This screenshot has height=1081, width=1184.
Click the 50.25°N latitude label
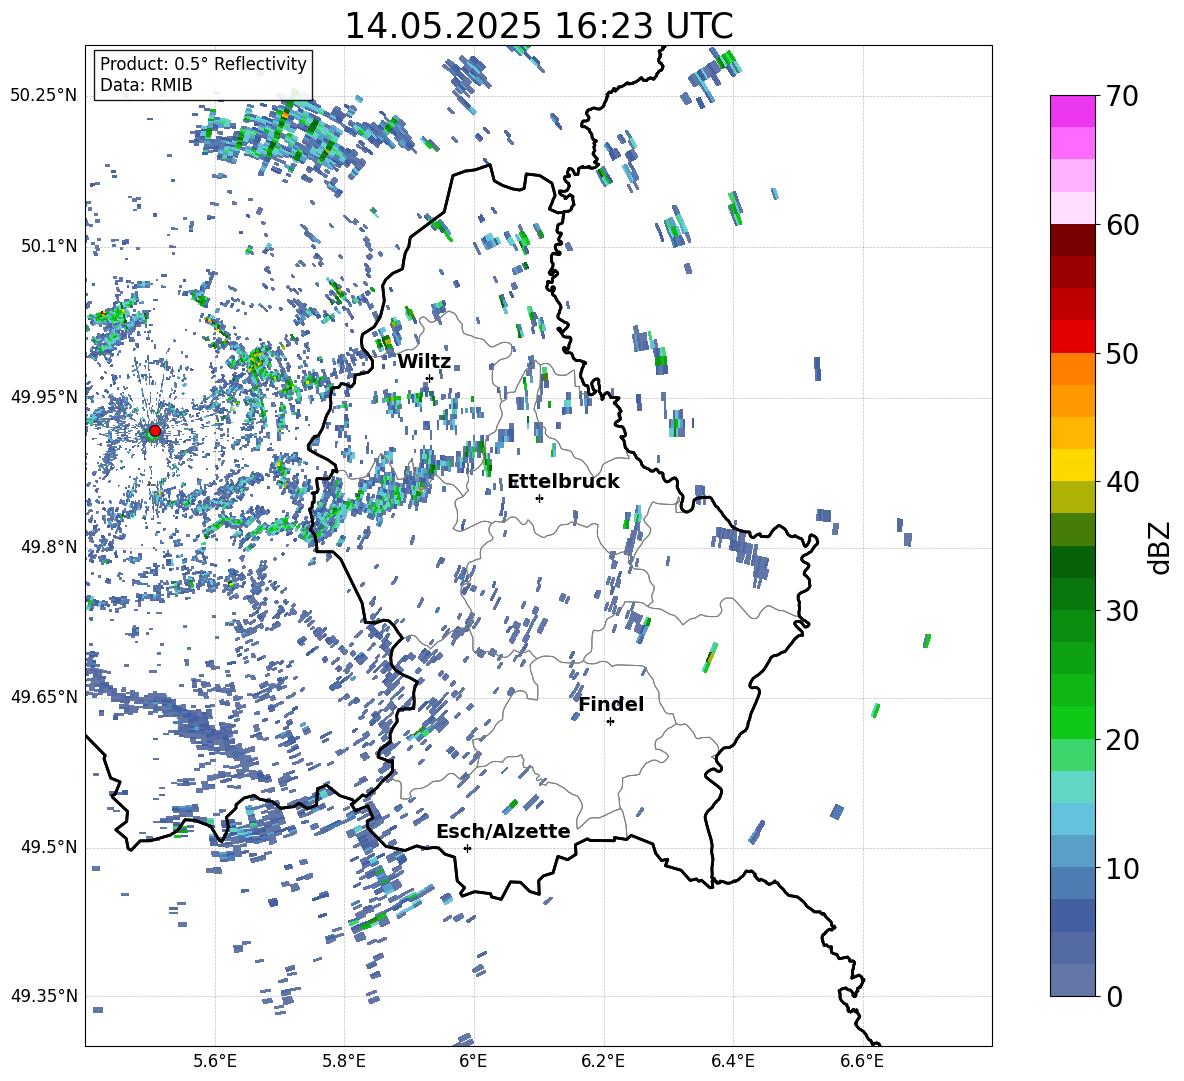coord(44,96)
